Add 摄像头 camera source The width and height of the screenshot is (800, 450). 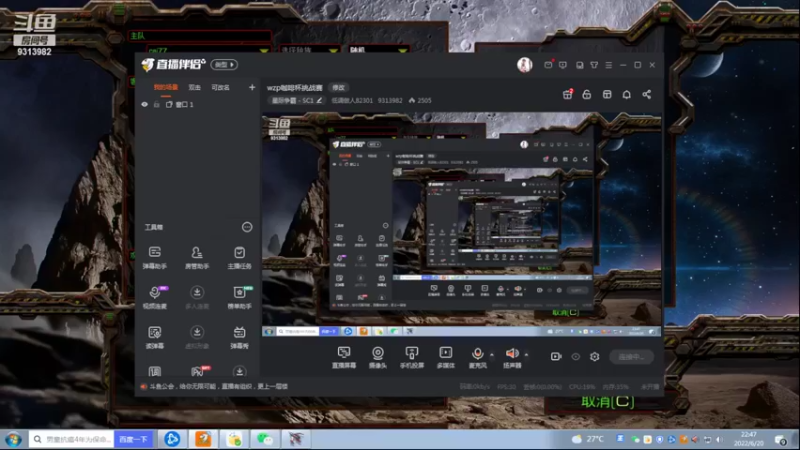pyautogui.click(x=378, y=357)
